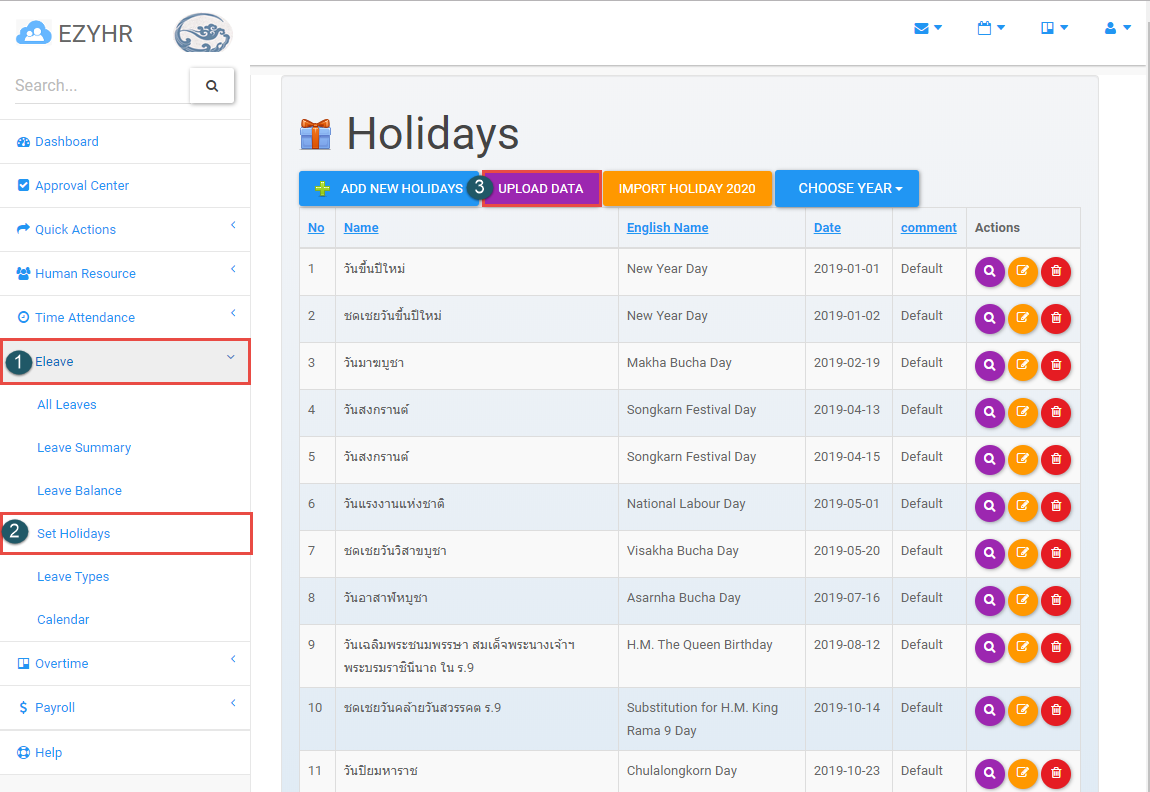Click the search magnifier beside the search box

pyautogui.click(x=211, y=86)
